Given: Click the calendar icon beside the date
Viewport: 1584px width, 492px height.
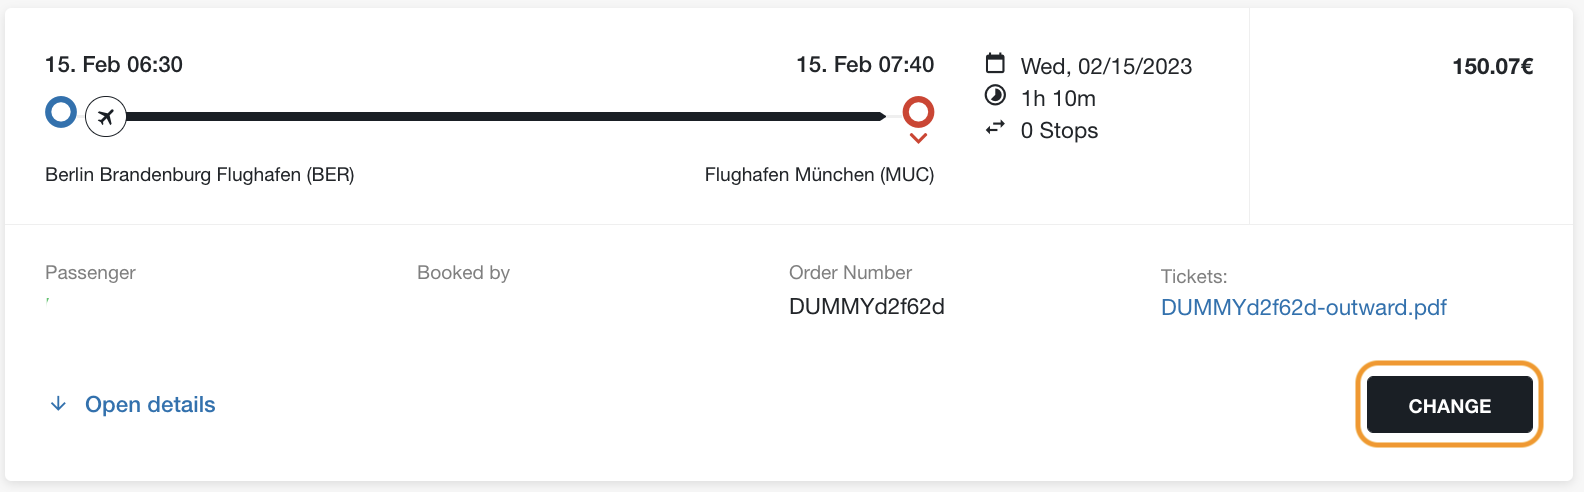Looking at the screenshot, I should pyautogui.click(x=995, y=64).
